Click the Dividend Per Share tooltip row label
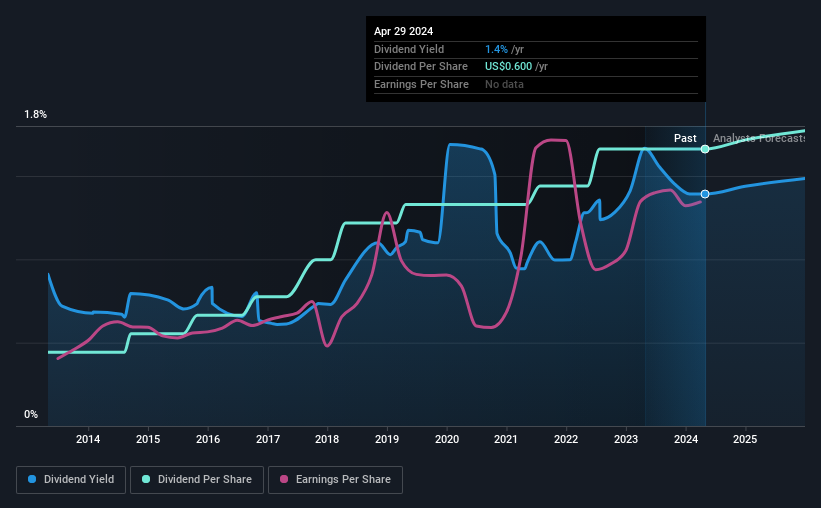 pos(421,67)
